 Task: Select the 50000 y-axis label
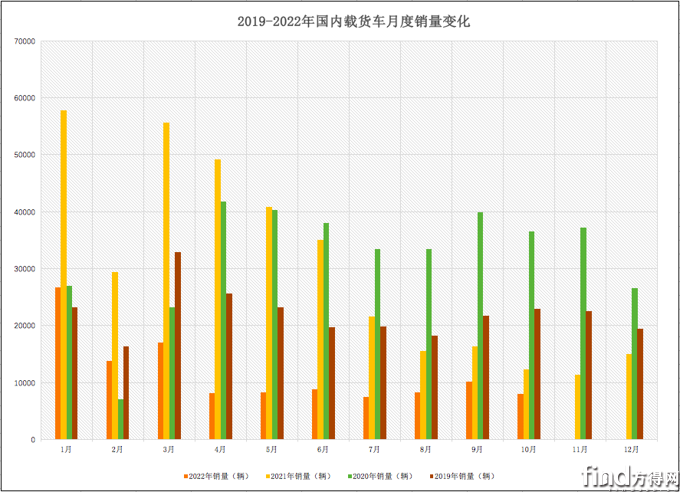25,155
